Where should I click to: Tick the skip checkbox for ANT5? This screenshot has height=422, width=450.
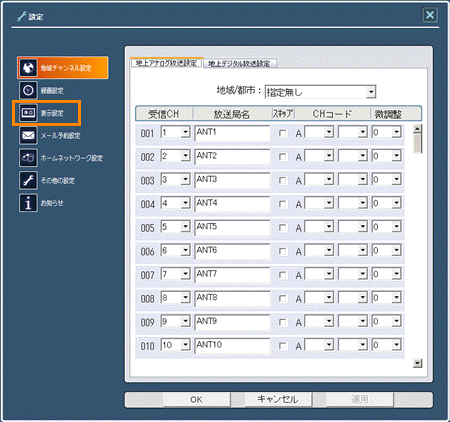click(283, 228)
